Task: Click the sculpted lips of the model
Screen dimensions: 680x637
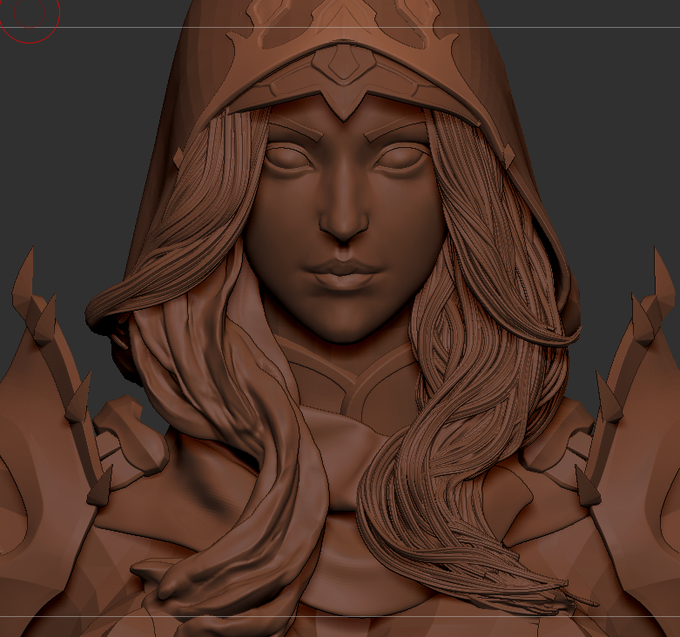Action: (343, 274)
